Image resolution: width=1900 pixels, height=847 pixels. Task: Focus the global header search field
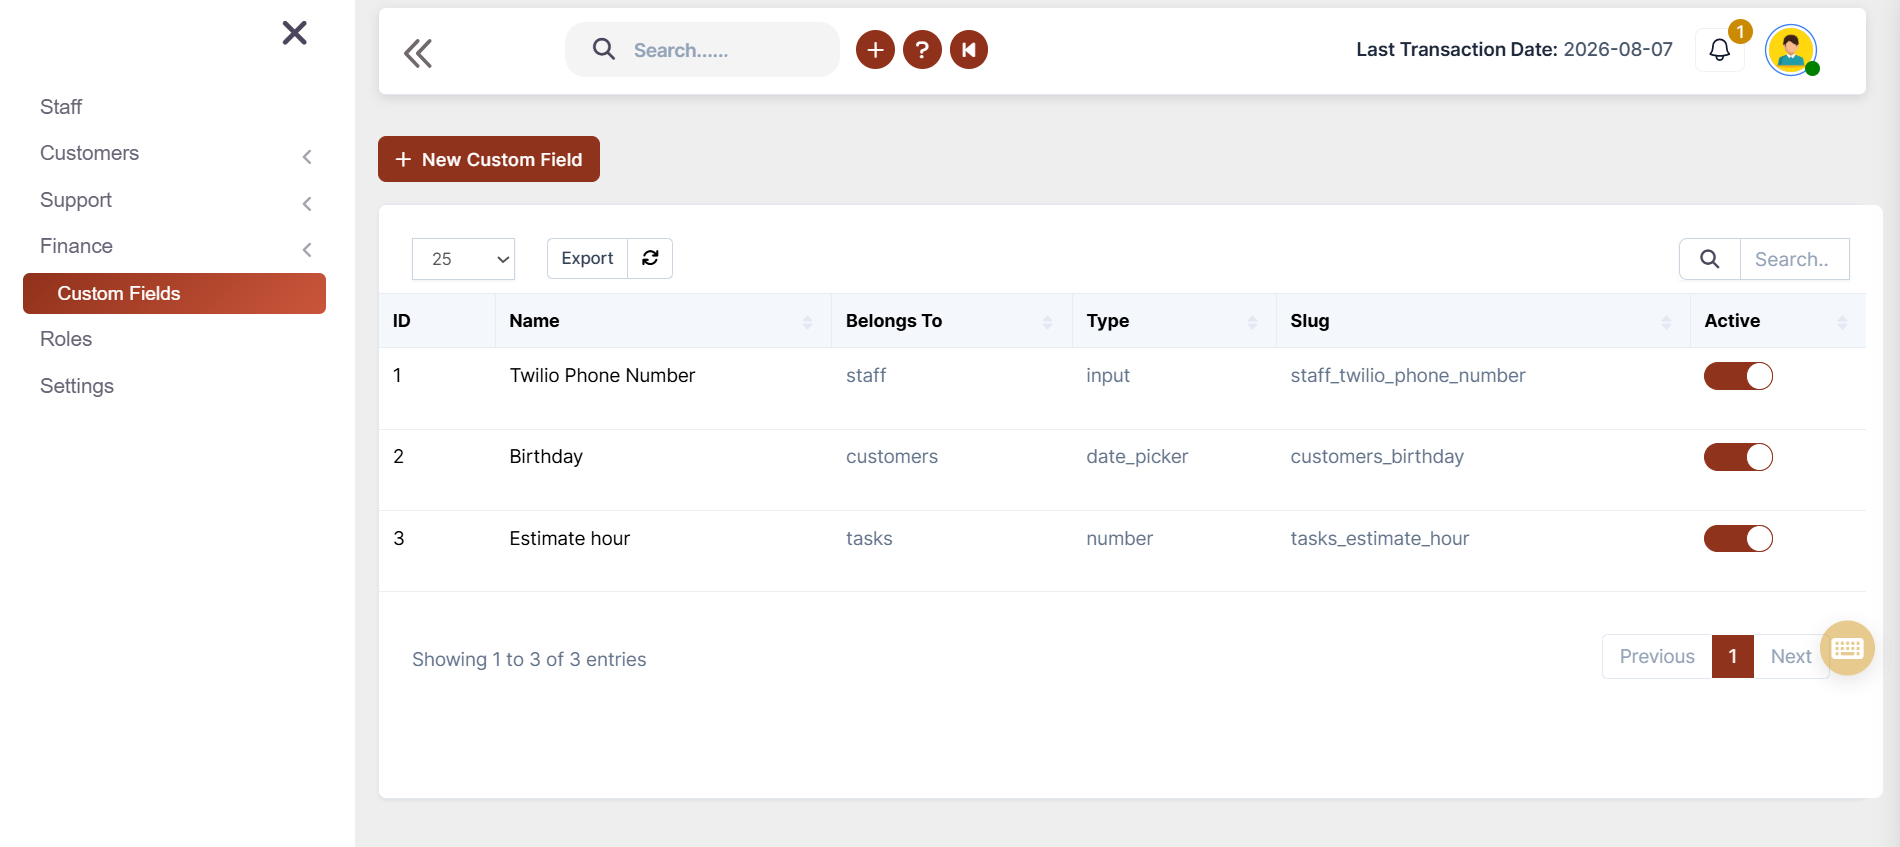702,50
